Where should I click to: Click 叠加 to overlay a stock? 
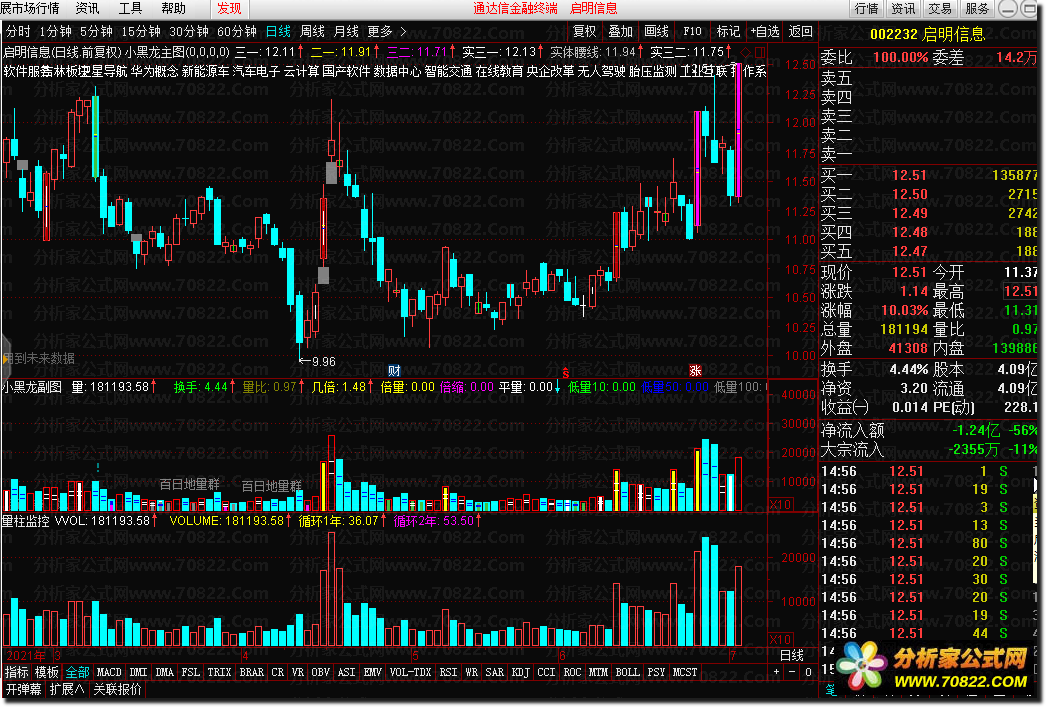click(x=620, y=31)
